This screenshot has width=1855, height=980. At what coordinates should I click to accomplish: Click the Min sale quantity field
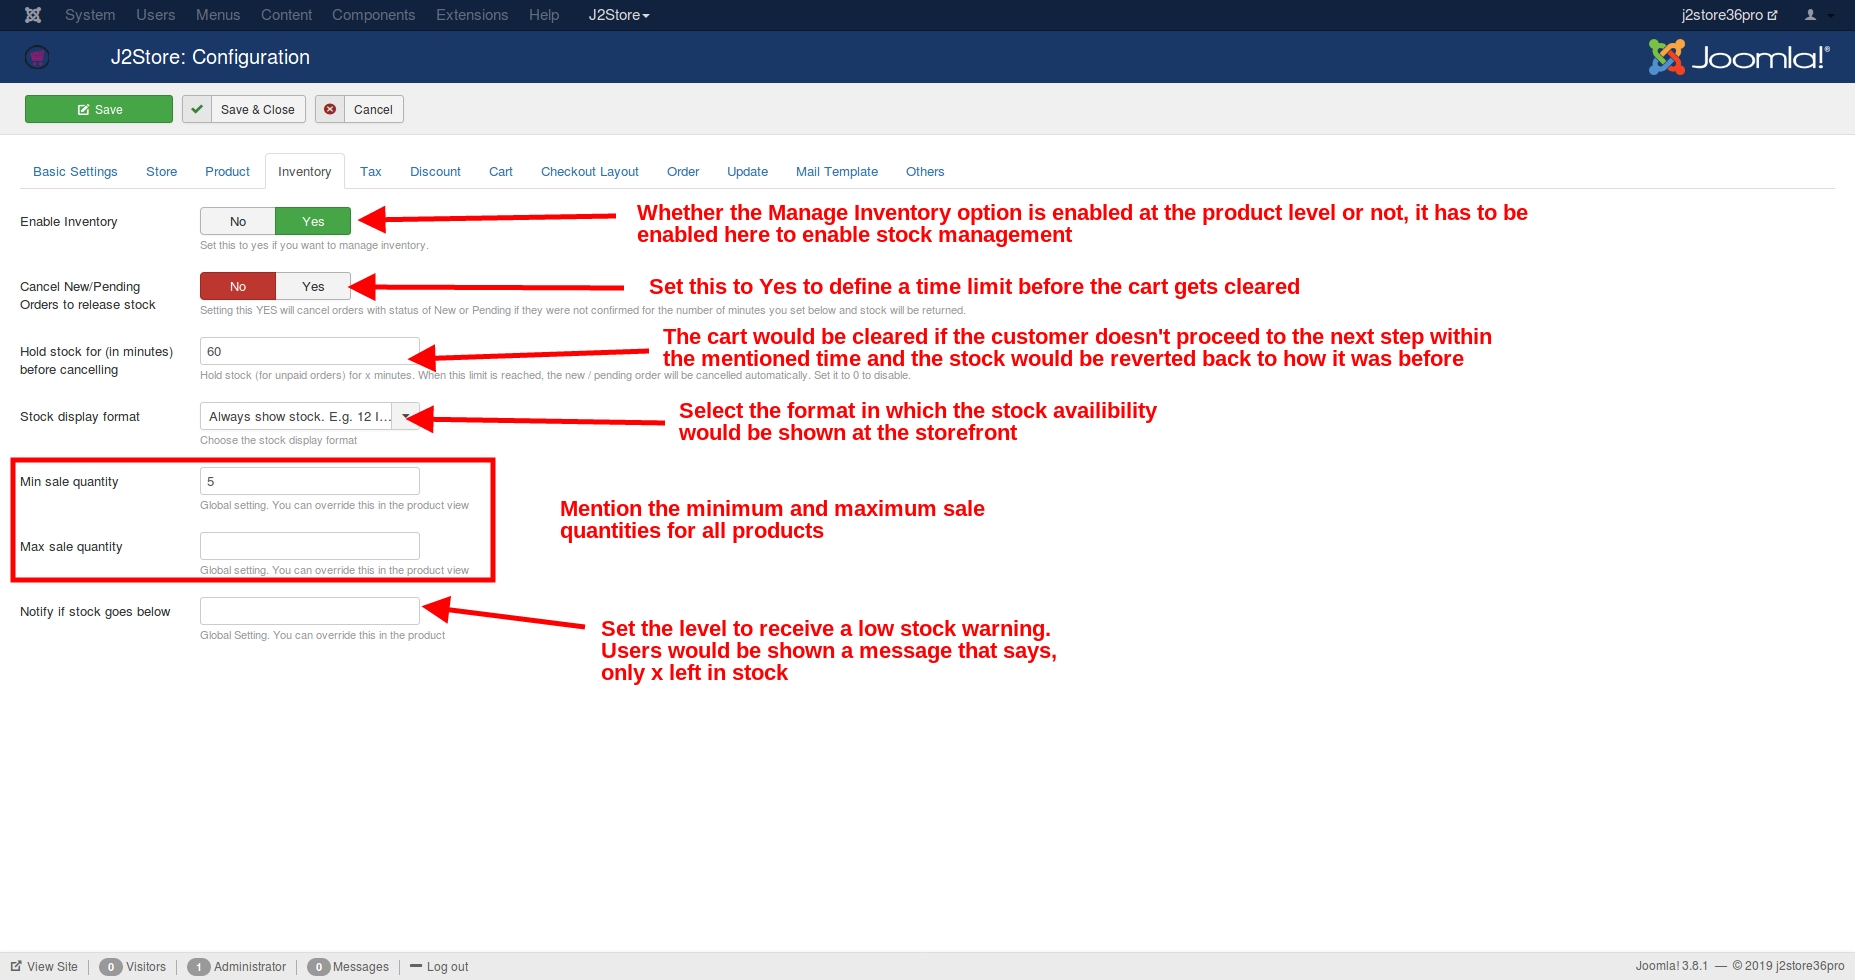pyautogui.click(x=310, y=481)
